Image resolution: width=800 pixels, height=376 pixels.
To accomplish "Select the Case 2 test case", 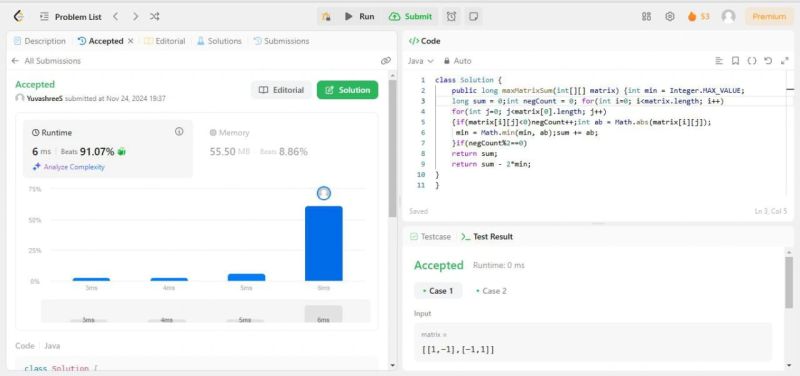I will pyautogui.click(x=491, y=291).
